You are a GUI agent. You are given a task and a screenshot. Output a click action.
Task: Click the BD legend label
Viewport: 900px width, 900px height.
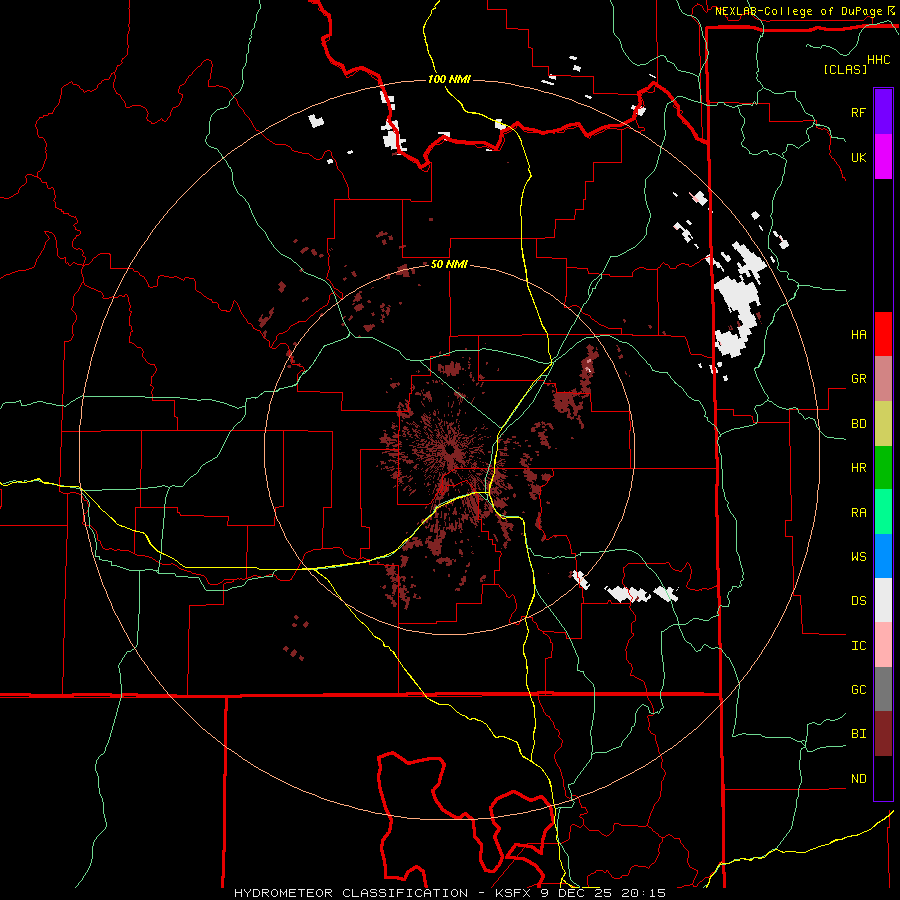tap(858, 424)
